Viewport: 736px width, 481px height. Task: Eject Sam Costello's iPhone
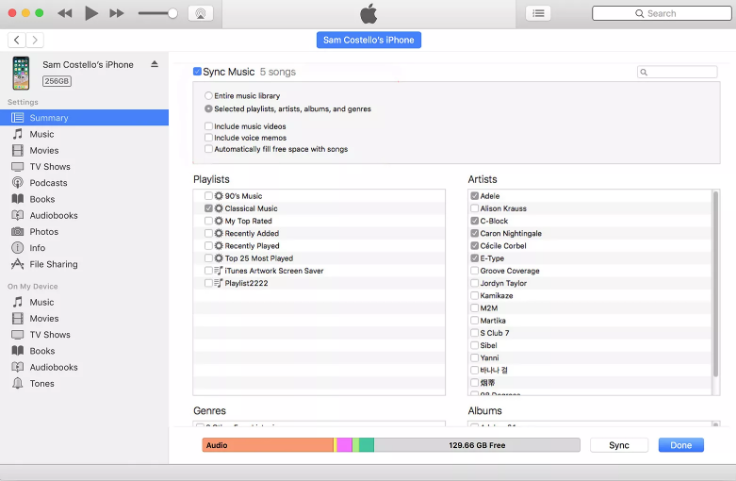pyautogui.click(x=154, y=64)
